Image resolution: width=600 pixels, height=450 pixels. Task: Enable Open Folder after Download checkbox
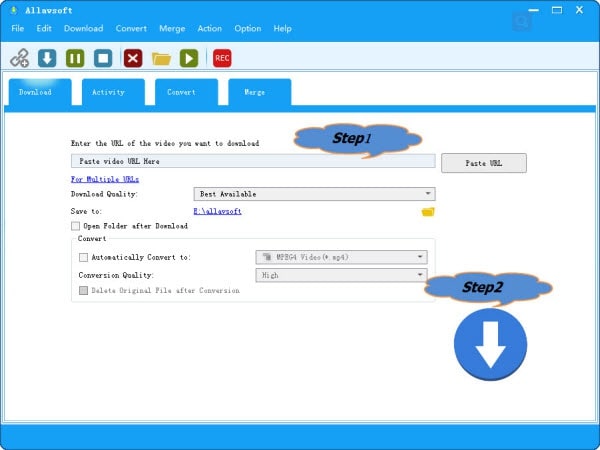pos(76,226)
